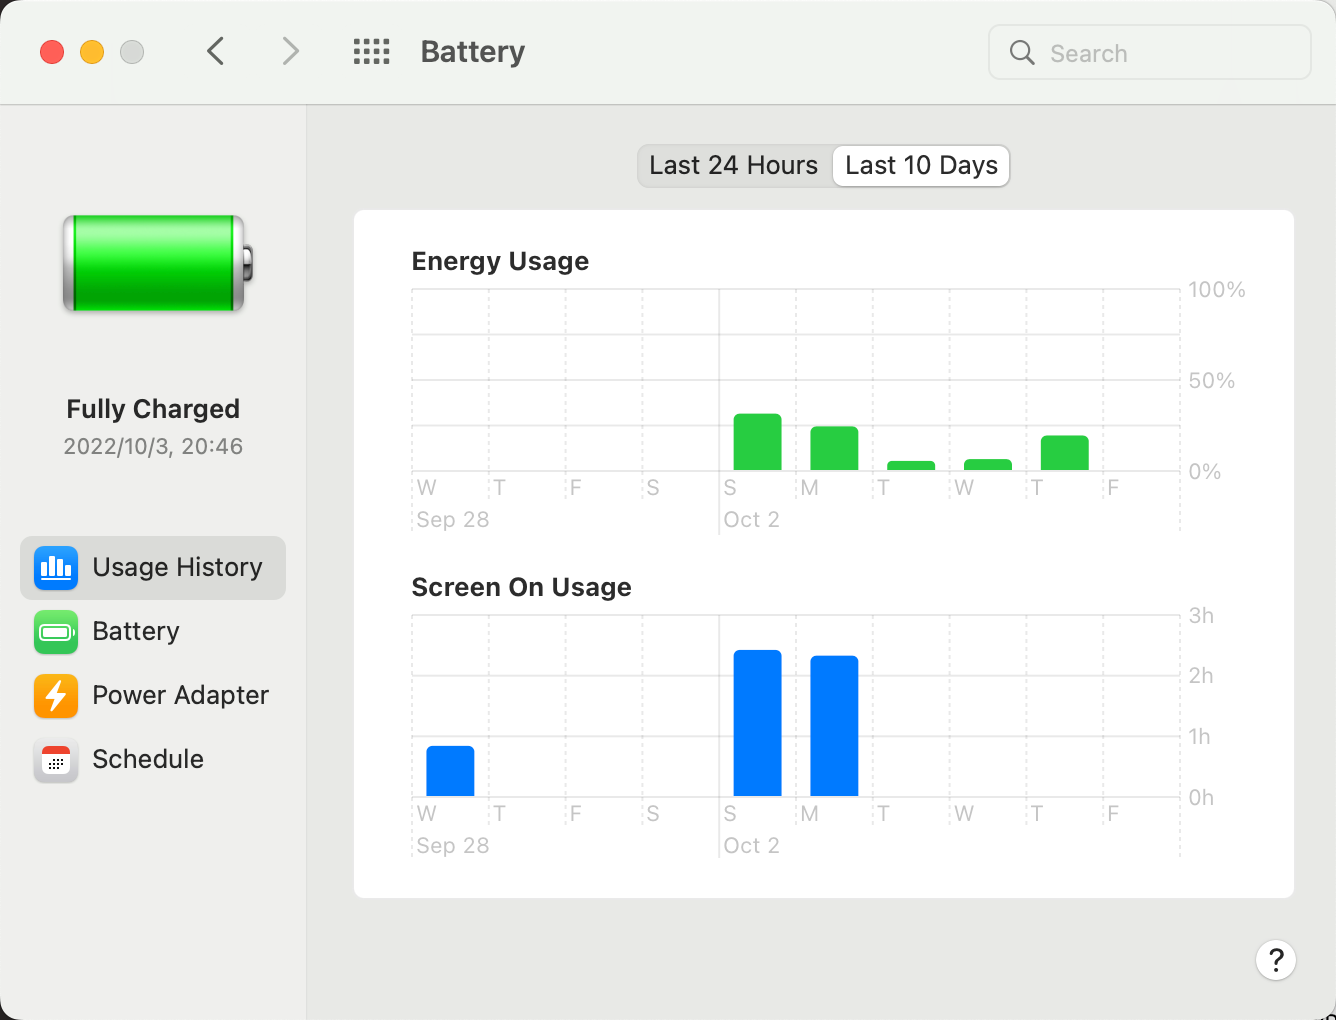Open help with the question mark button
This screenshot has width=1336, height=1020.
point(1276,960)
